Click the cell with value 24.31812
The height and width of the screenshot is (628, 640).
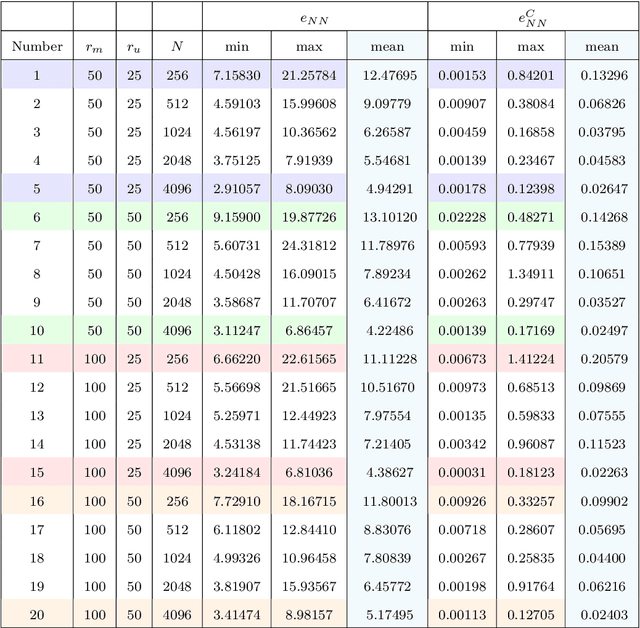pyautogui.click(x=309, y=245)
